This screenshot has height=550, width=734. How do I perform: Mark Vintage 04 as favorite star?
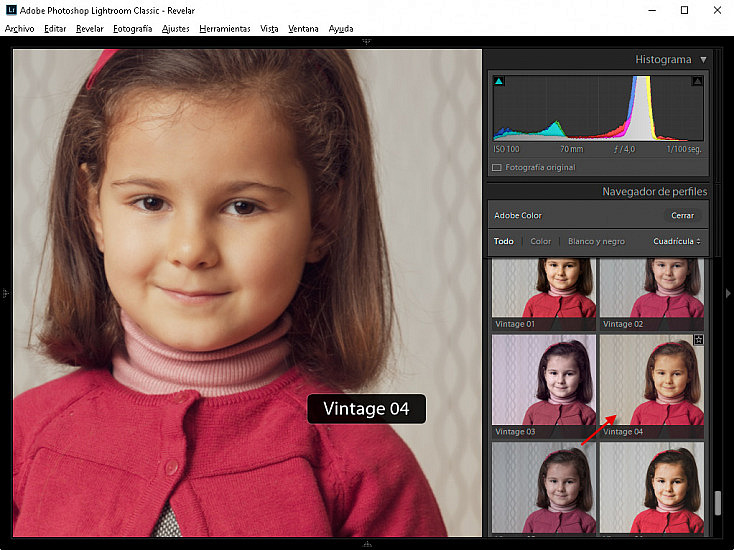coord(698,340)
